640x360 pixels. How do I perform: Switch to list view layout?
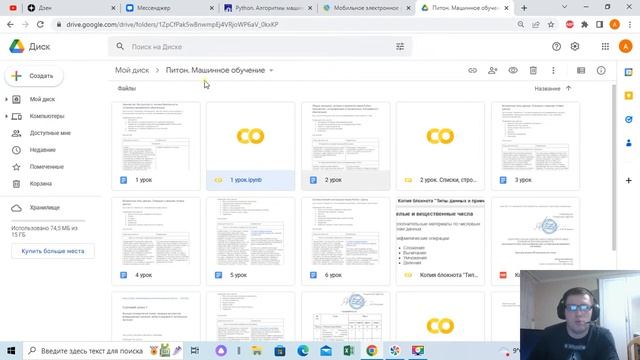coord(581,71)
